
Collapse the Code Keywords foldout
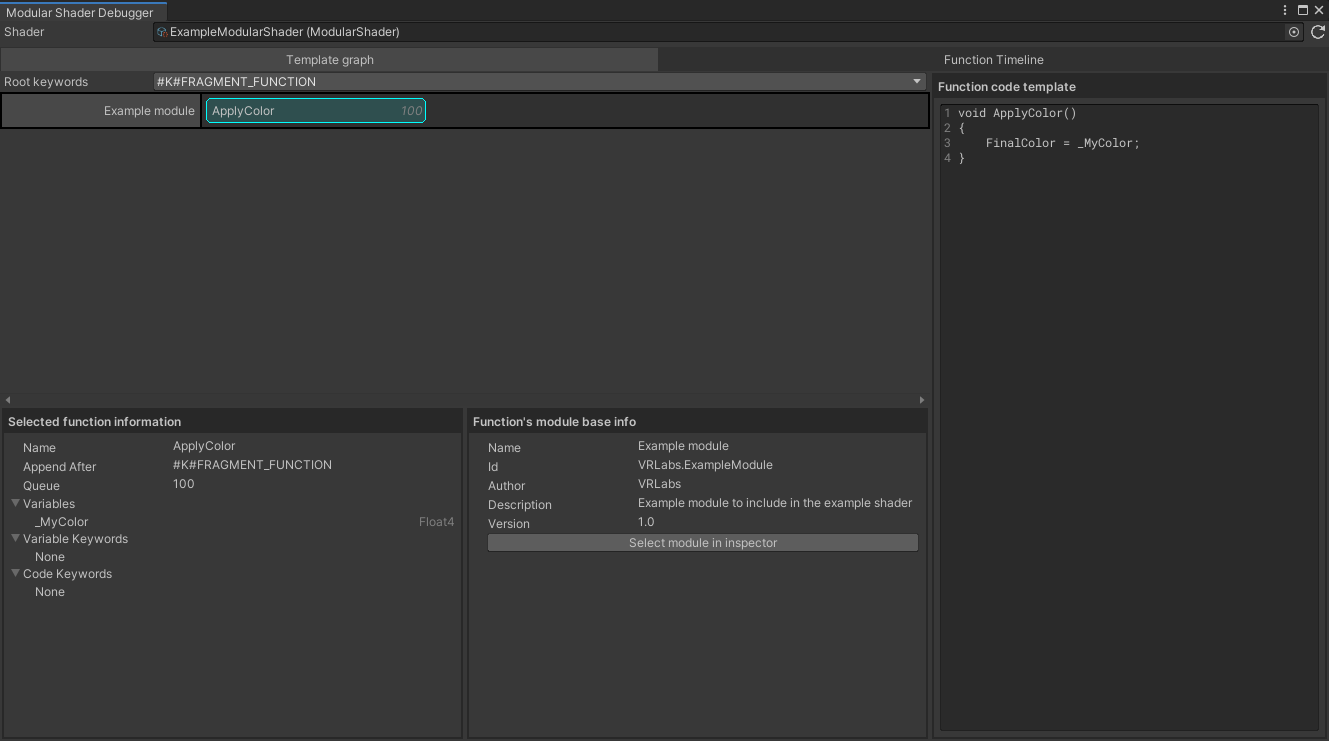pyautogui.click(x=16, y=573)
